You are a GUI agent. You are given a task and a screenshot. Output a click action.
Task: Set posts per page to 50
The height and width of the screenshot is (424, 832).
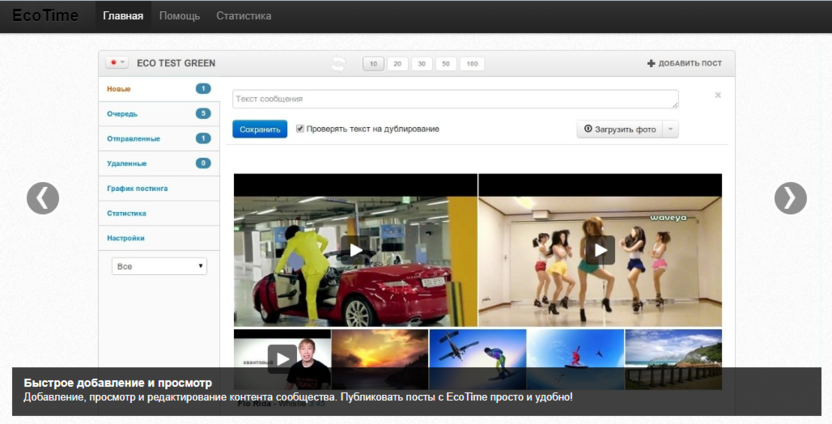(446, 64)
